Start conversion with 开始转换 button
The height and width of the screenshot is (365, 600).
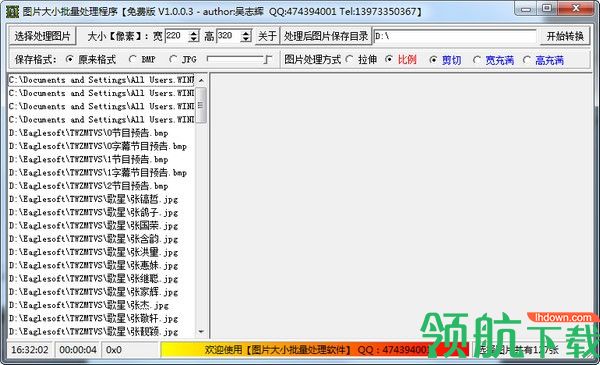[x=565, y=36]
